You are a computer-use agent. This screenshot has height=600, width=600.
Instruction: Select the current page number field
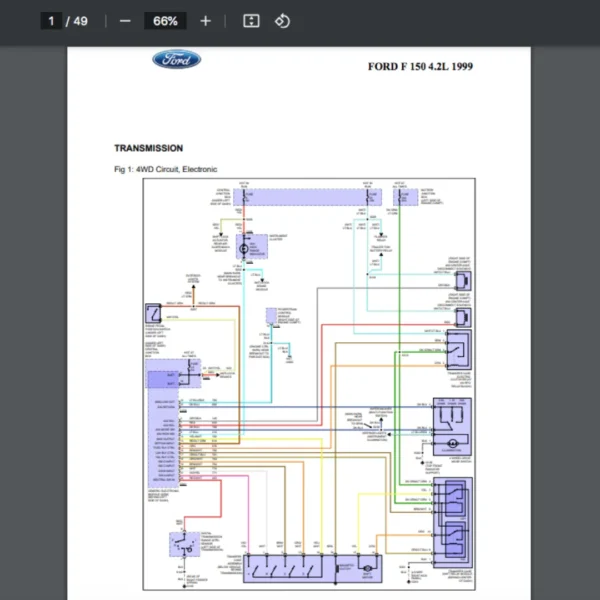pos(51,21)
